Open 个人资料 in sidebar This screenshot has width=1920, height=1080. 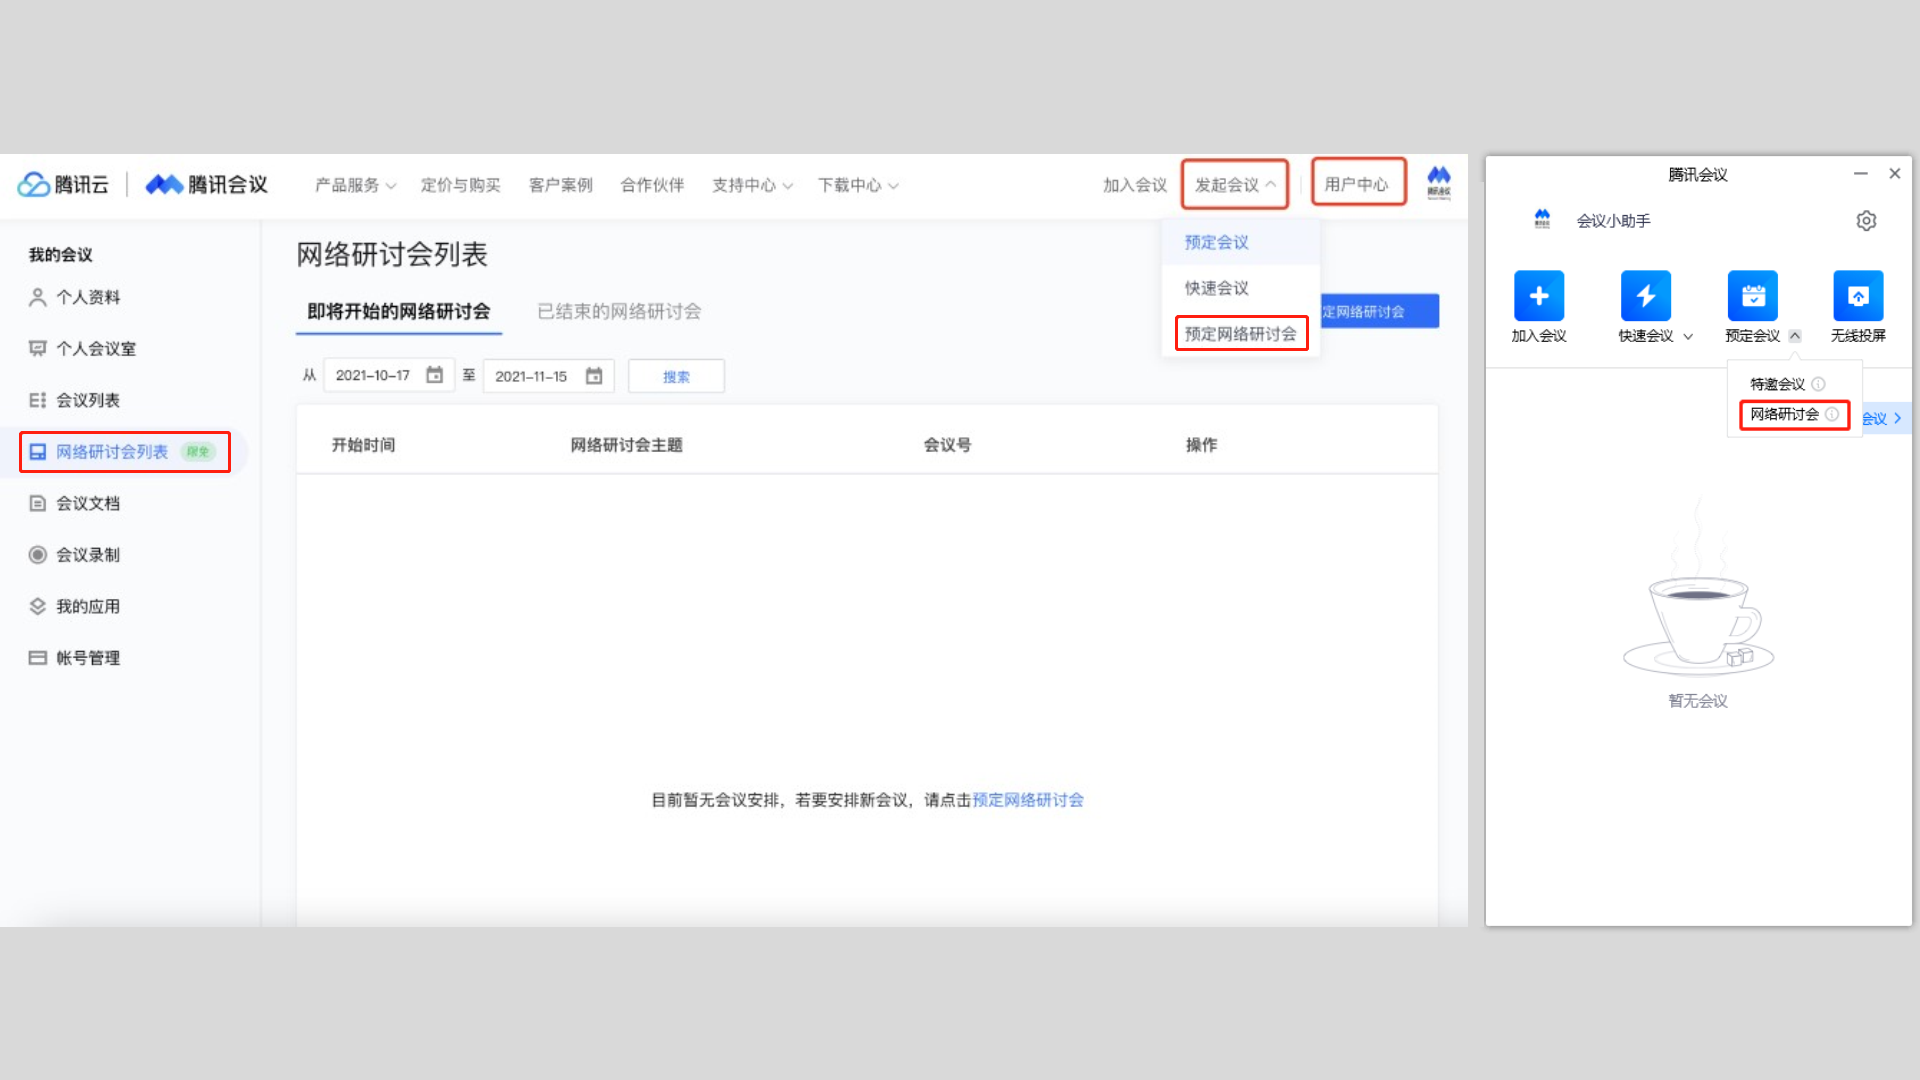88,297
